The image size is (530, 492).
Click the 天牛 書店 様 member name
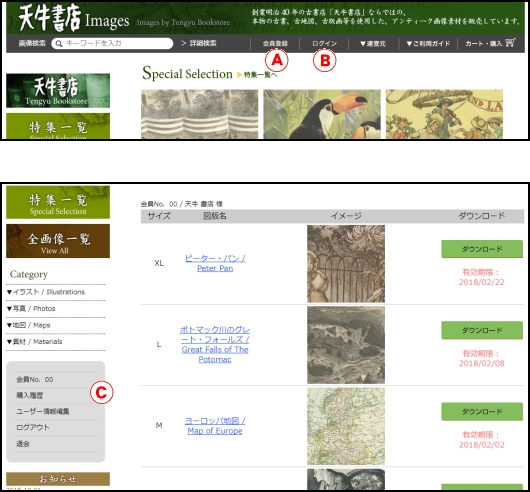point(204,204)
